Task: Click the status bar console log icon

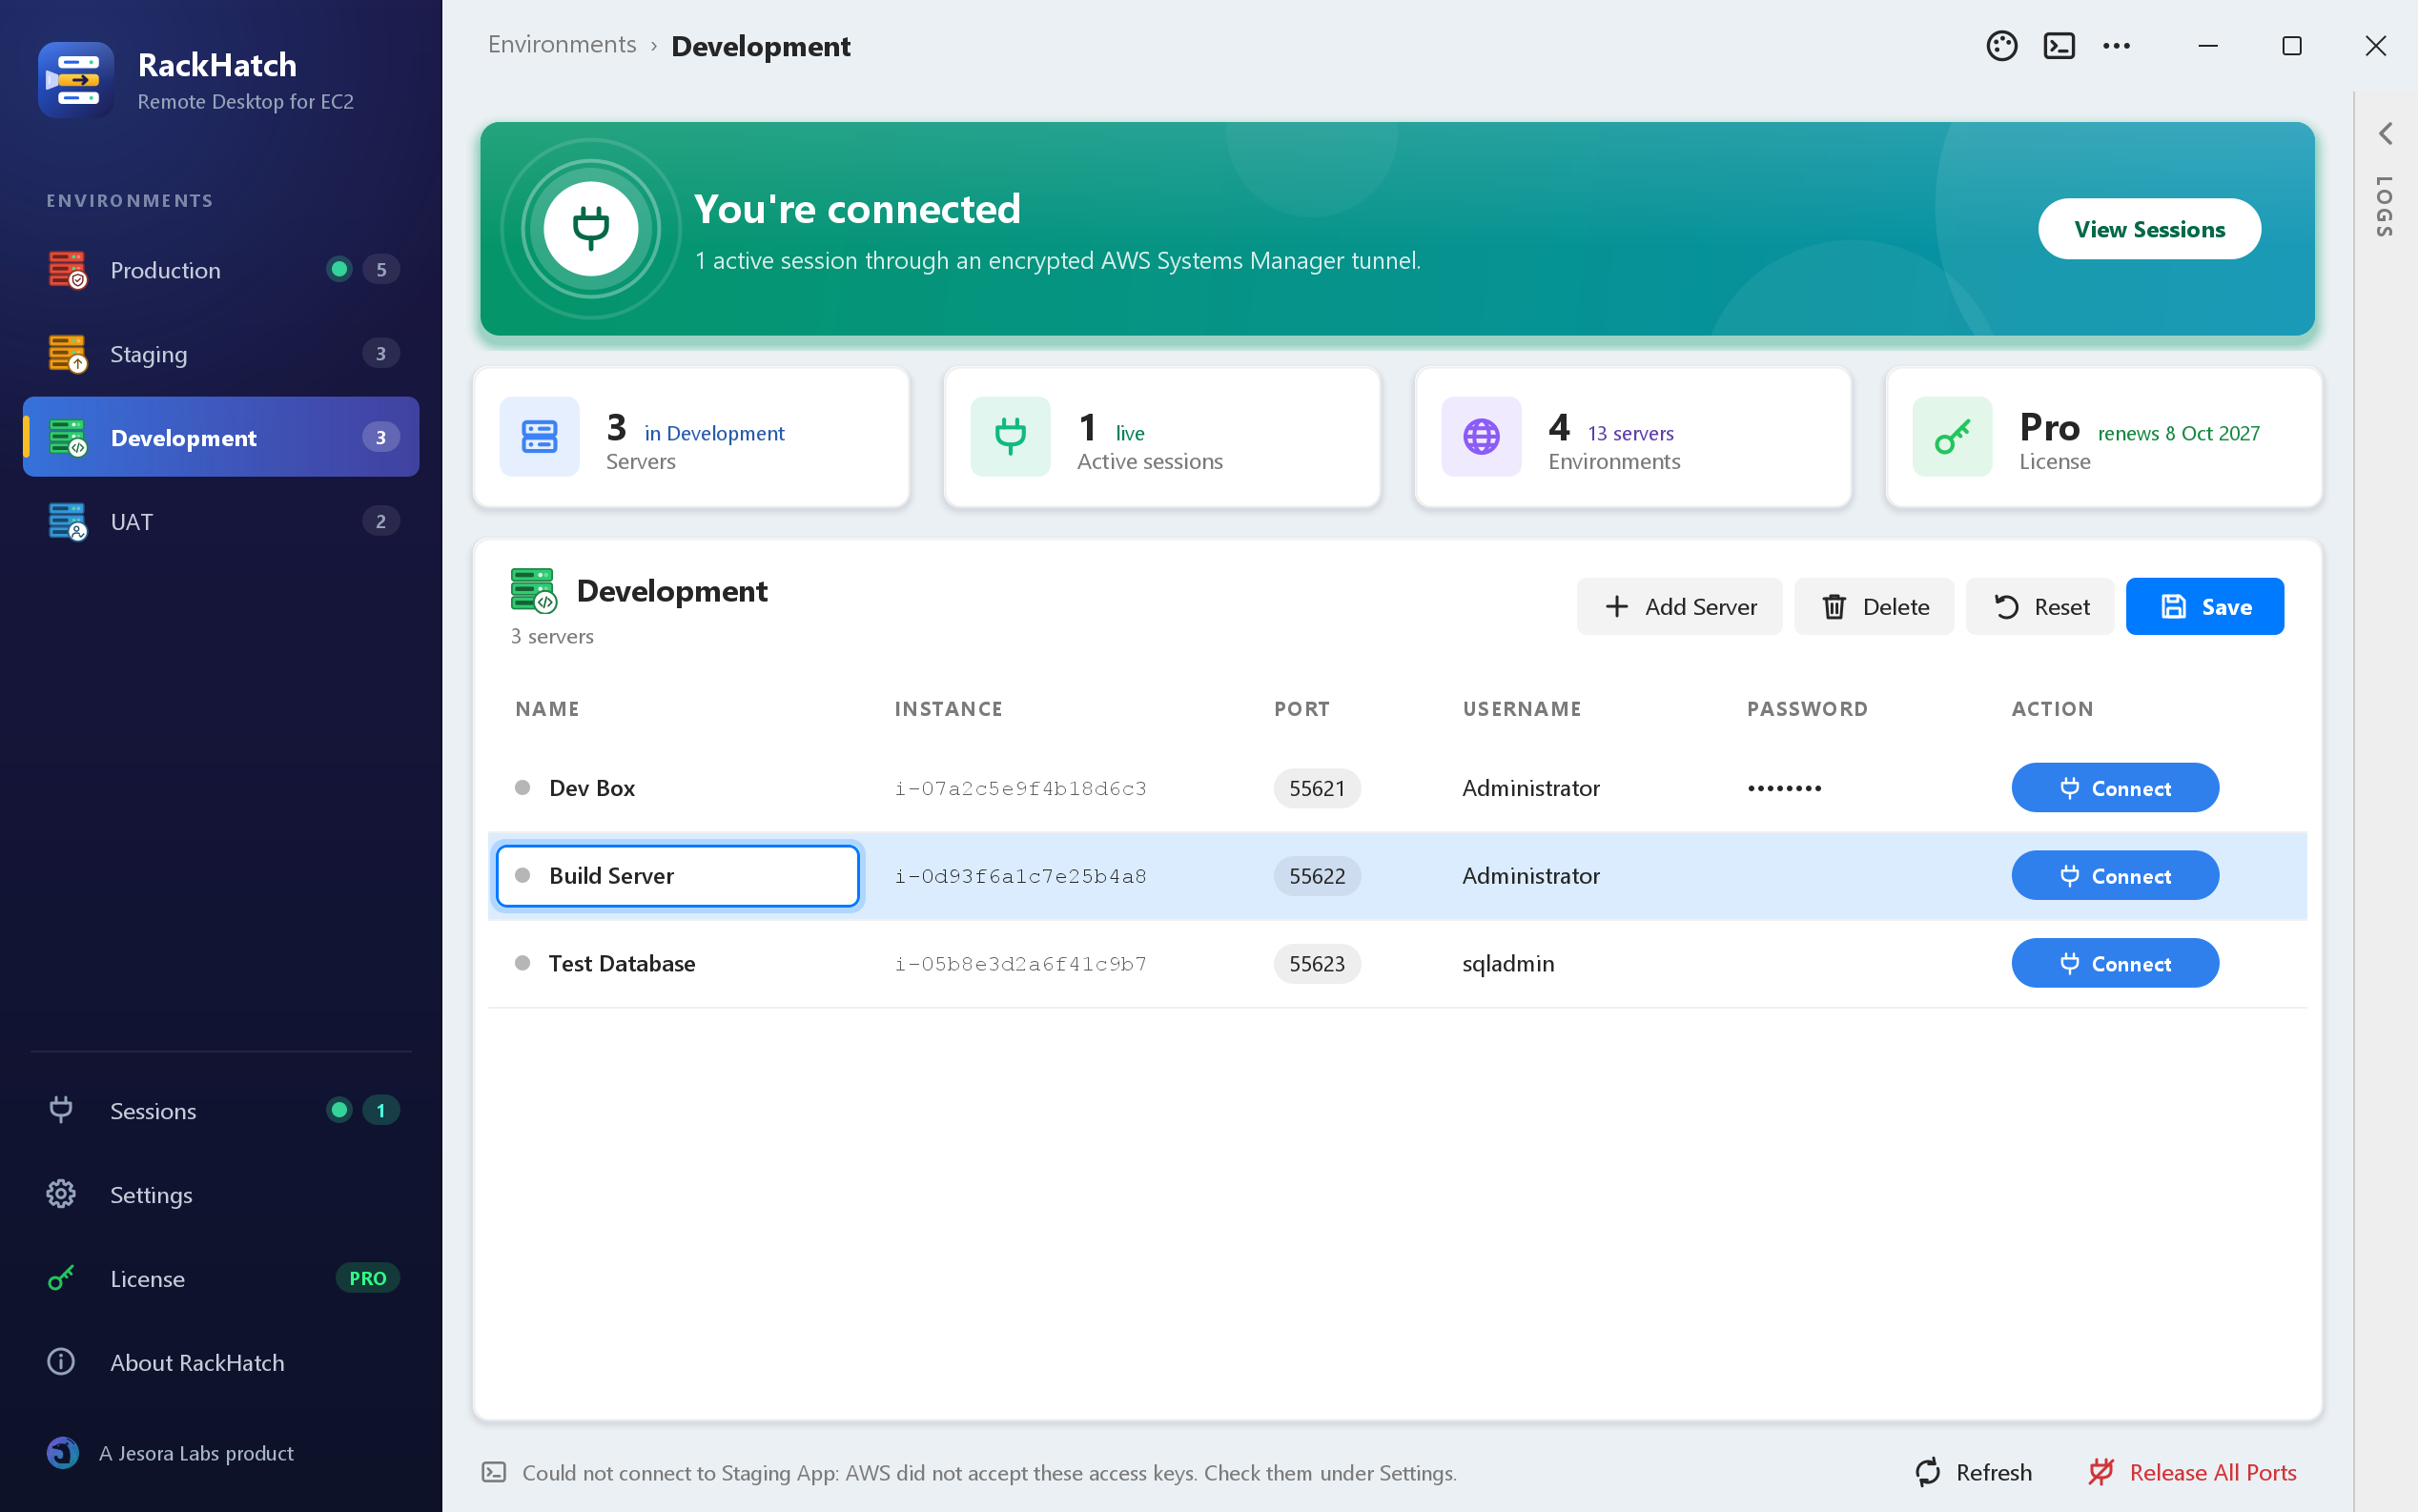Action: (494, 1472)
